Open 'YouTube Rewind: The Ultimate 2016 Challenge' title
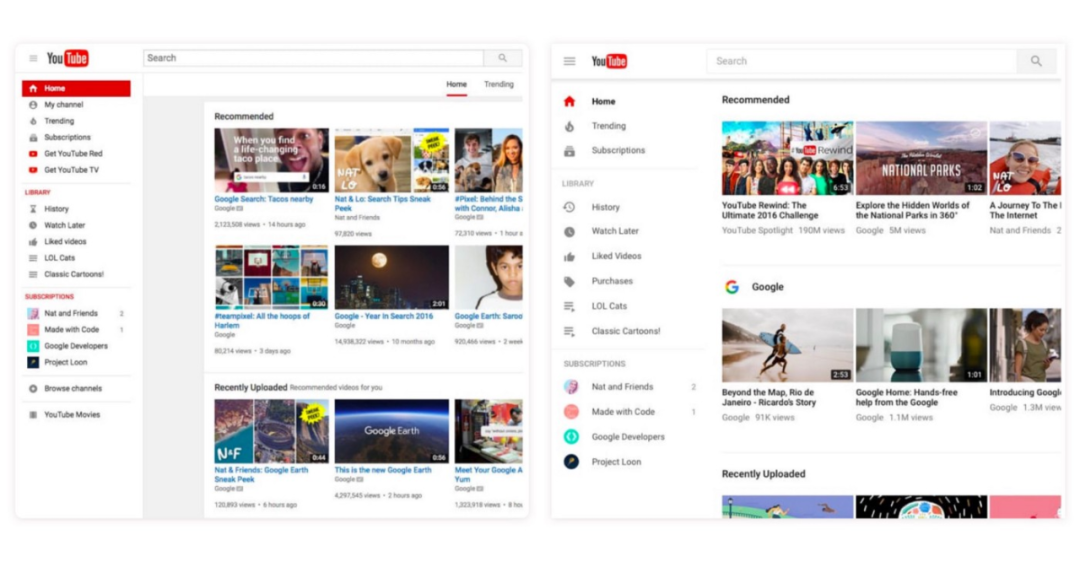Image resolution: width=1080 pixels, height=562 pixels. pyautogui.click(x=770, y=210)
